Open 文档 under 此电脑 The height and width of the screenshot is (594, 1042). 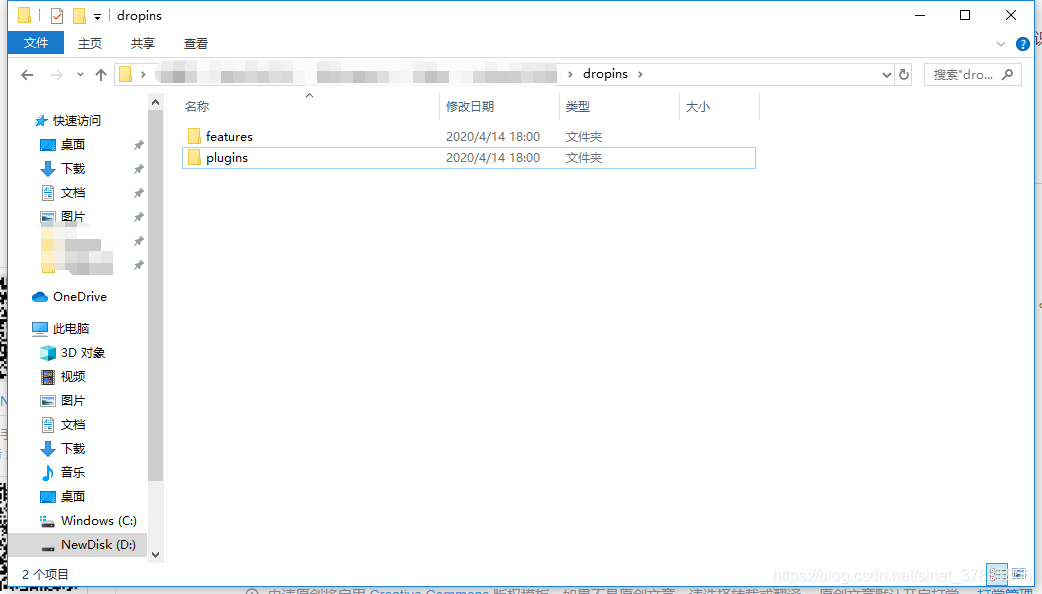coord(72,424)
